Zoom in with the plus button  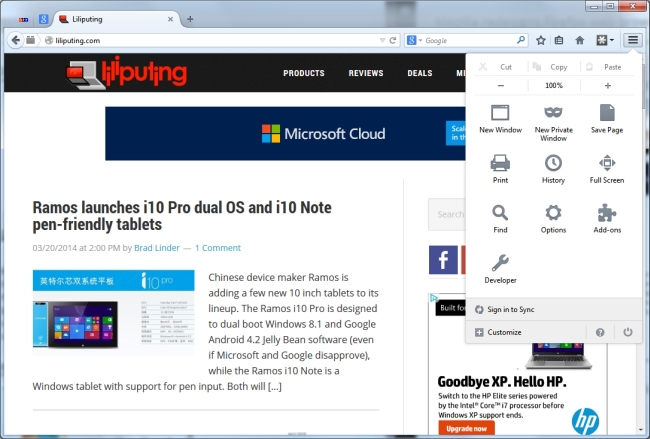coord(608,85)
